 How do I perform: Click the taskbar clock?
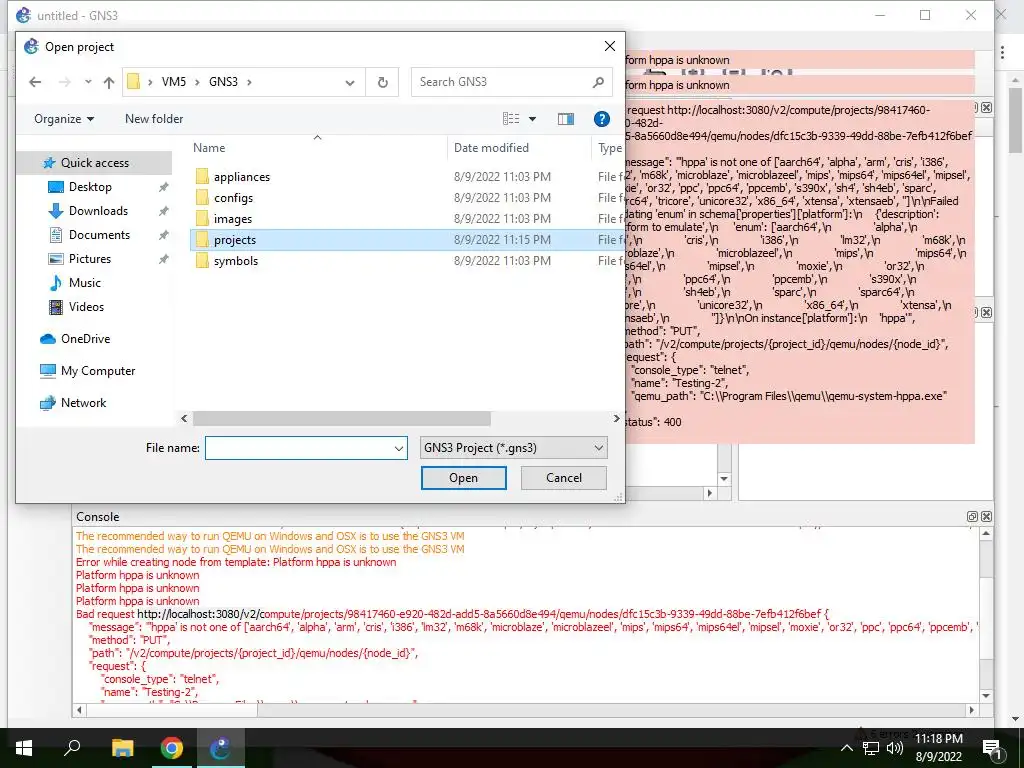click(x=938, y=748)
